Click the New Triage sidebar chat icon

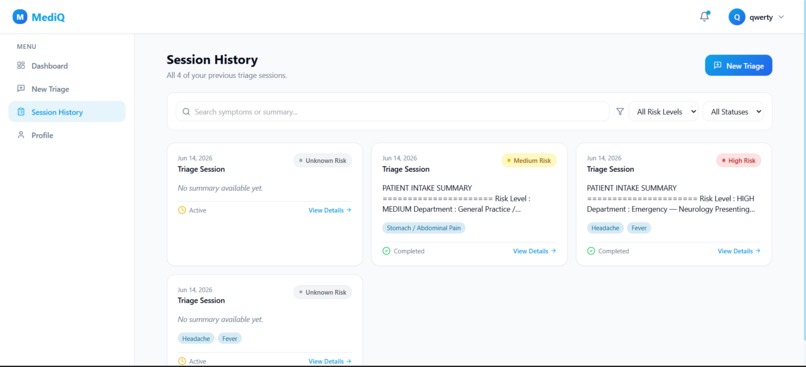(x=21, y=88)
